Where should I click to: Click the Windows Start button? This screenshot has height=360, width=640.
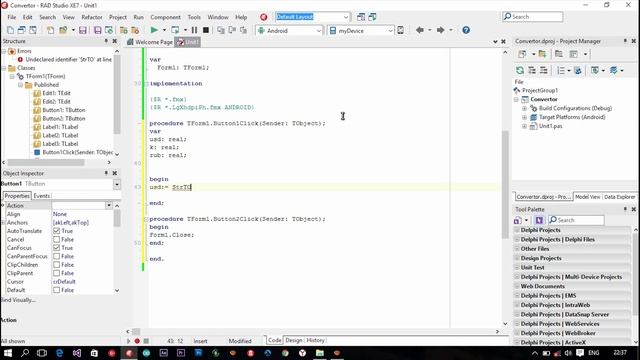pyautogui.click(x=8, y=353)
